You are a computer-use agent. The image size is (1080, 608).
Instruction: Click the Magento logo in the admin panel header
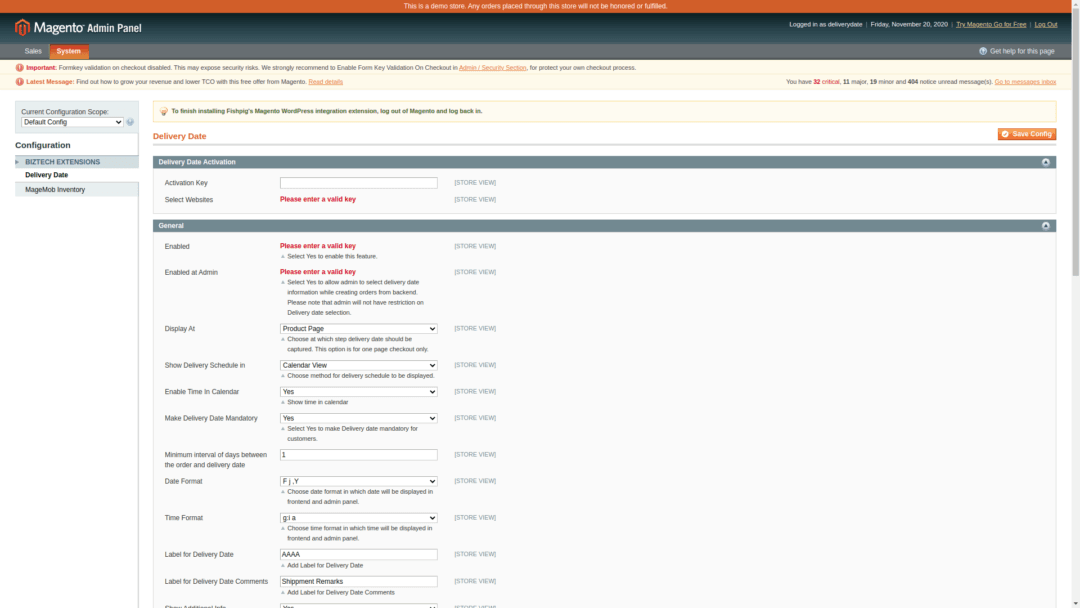tap(20, 28)
